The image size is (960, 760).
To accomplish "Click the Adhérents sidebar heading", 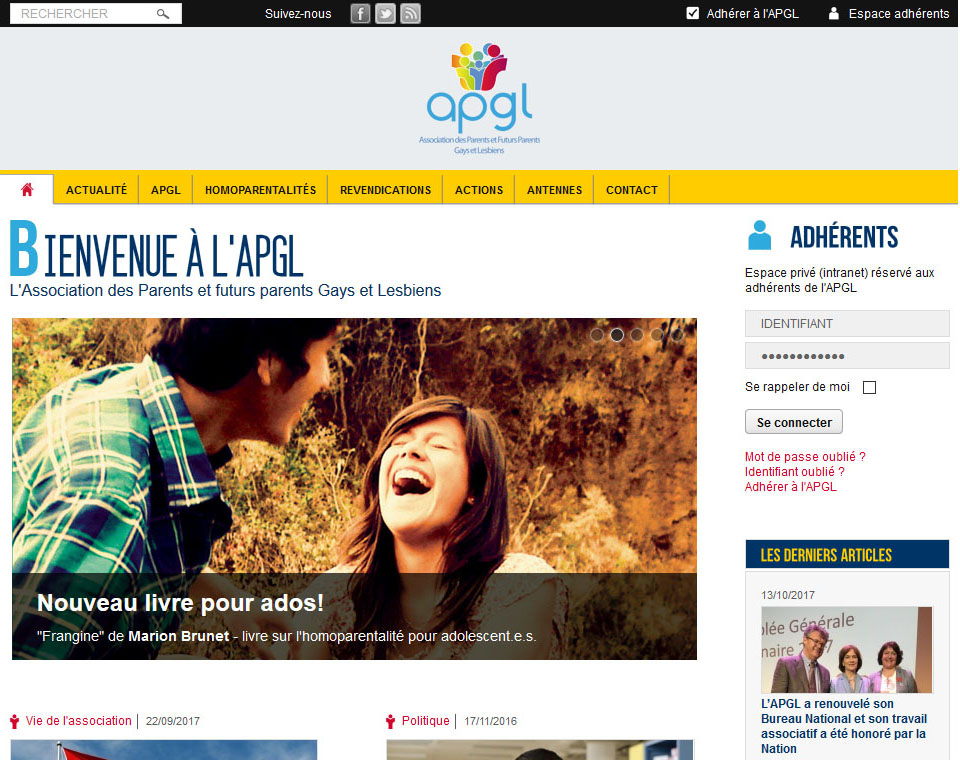I will point(844,237).
